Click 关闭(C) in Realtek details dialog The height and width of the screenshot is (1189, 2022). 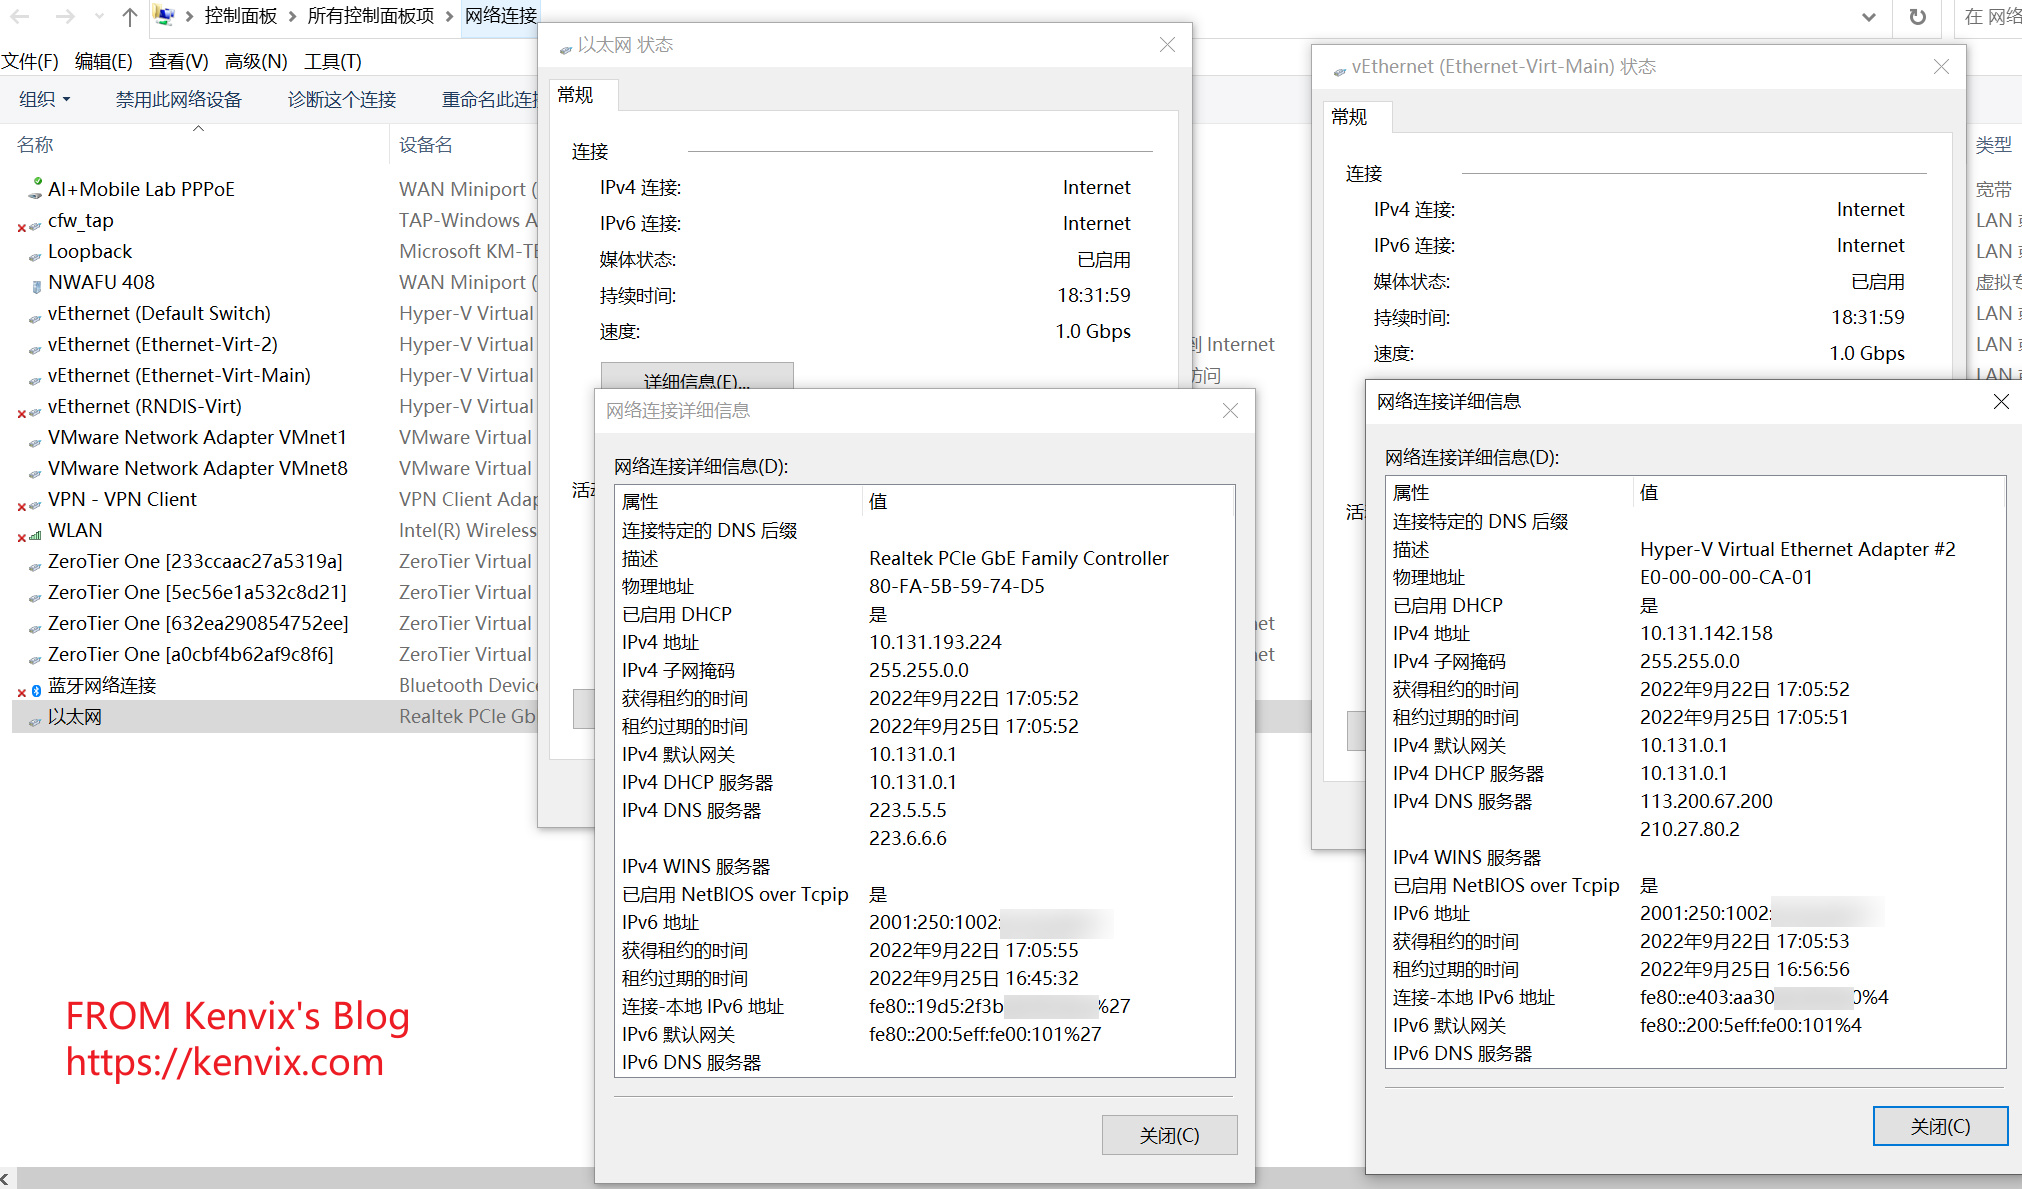pos(1169,1135)
